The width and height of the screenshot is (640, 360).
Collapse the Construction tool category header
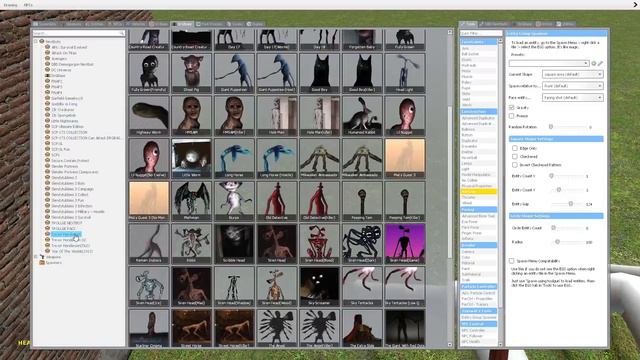pos(479,111)
